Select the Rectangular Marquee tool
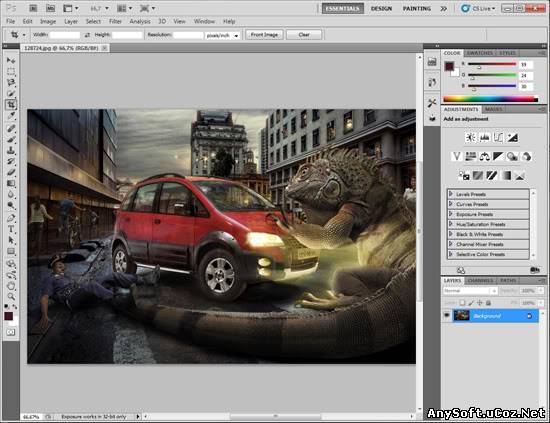550x423 pixels. pyautogui.click(x=11, y=72)
